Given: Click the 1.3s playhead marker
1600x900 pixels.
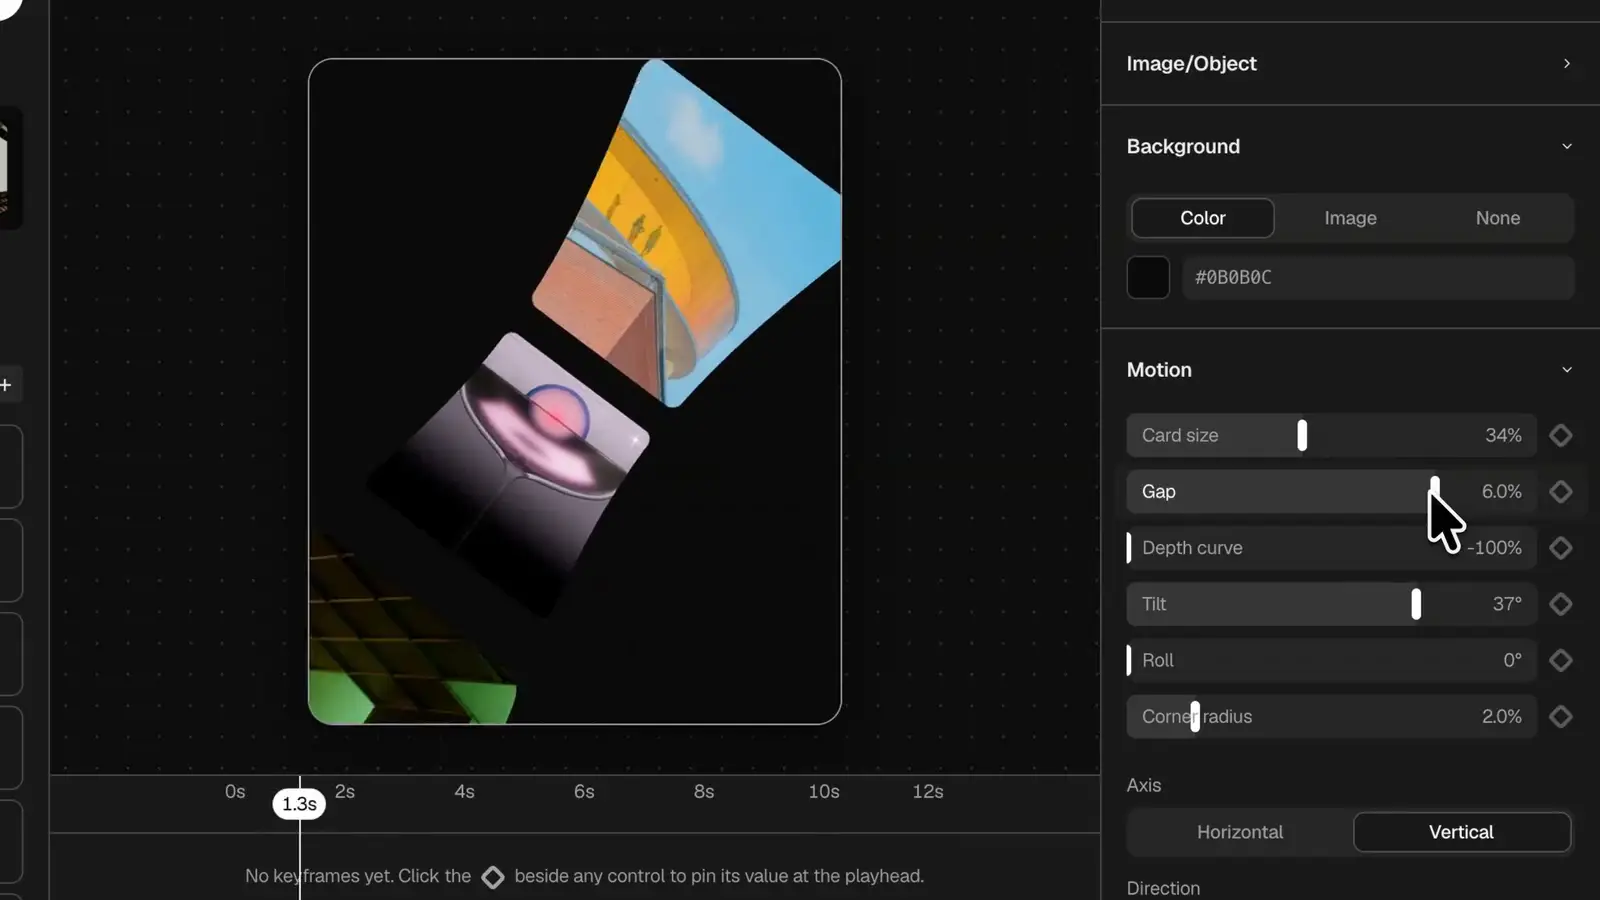Looking at the screenshot, I should coord(299,804).
